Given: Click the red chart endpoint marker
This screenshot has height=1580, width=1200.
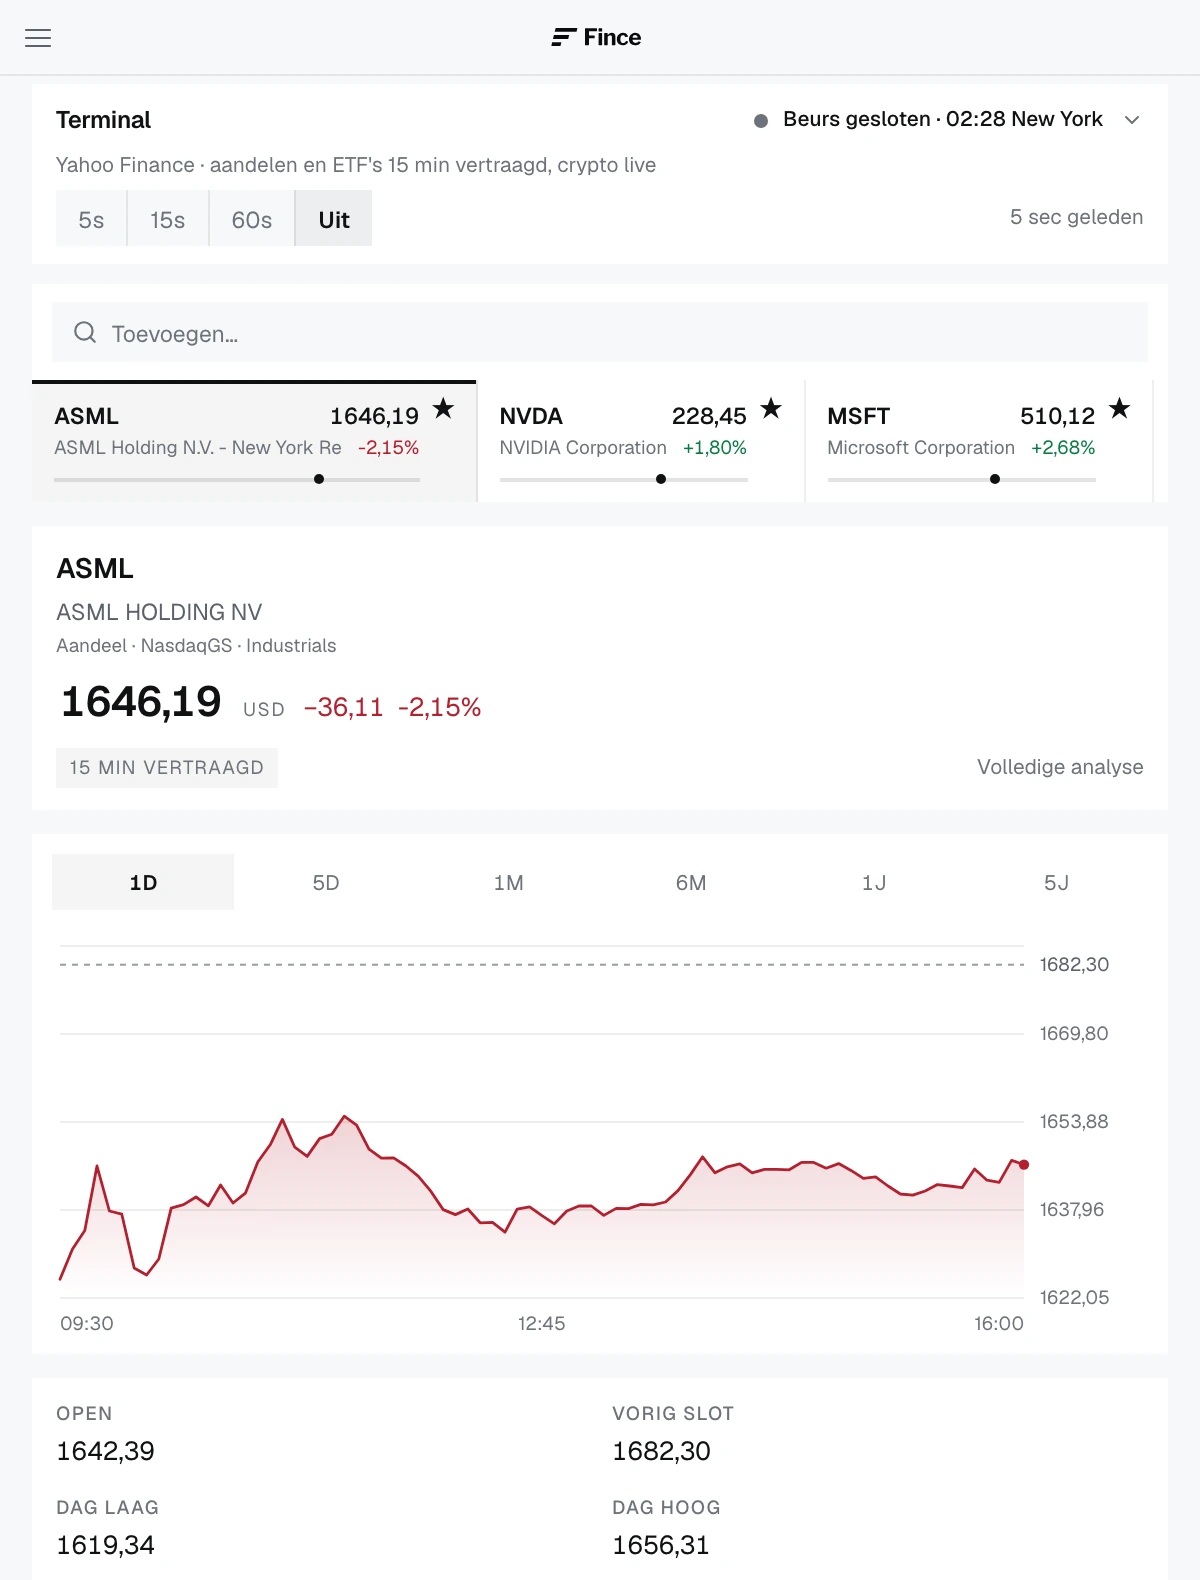Looking at the screenshot, I should tap(1024, 1165).
